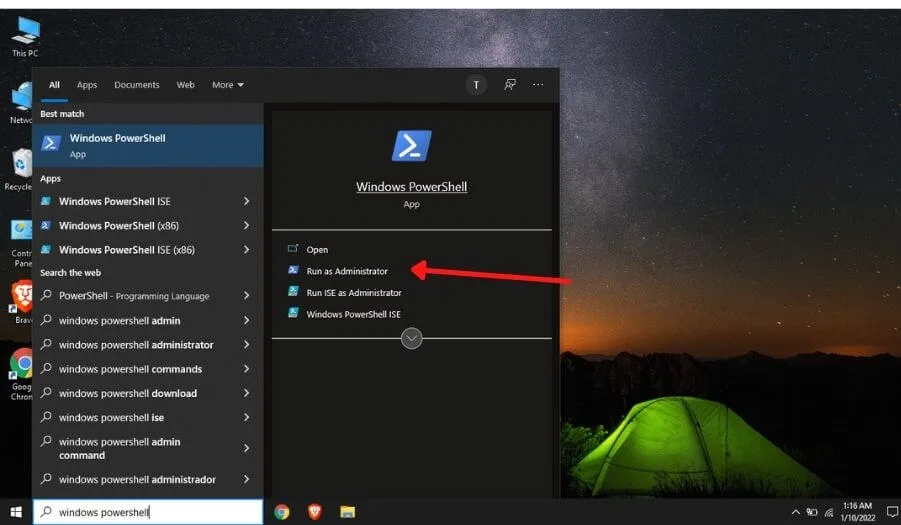The height and width of the screenshot is (525, 901).
Task: Click the Windows PowerShell ISE icon in preview pane
Action: tap(293, 313)
